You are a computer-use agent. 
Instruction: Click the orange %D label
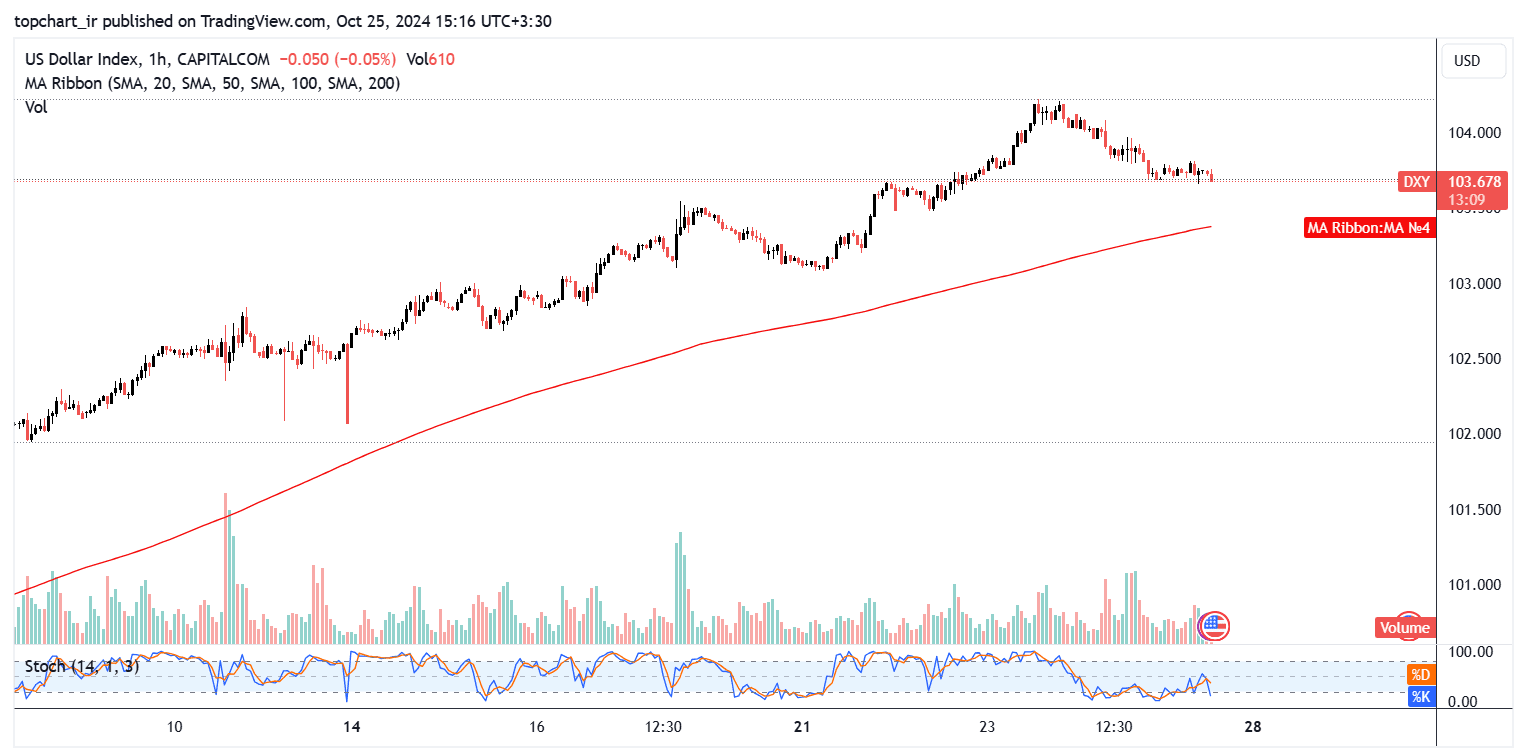point(1420,674)
